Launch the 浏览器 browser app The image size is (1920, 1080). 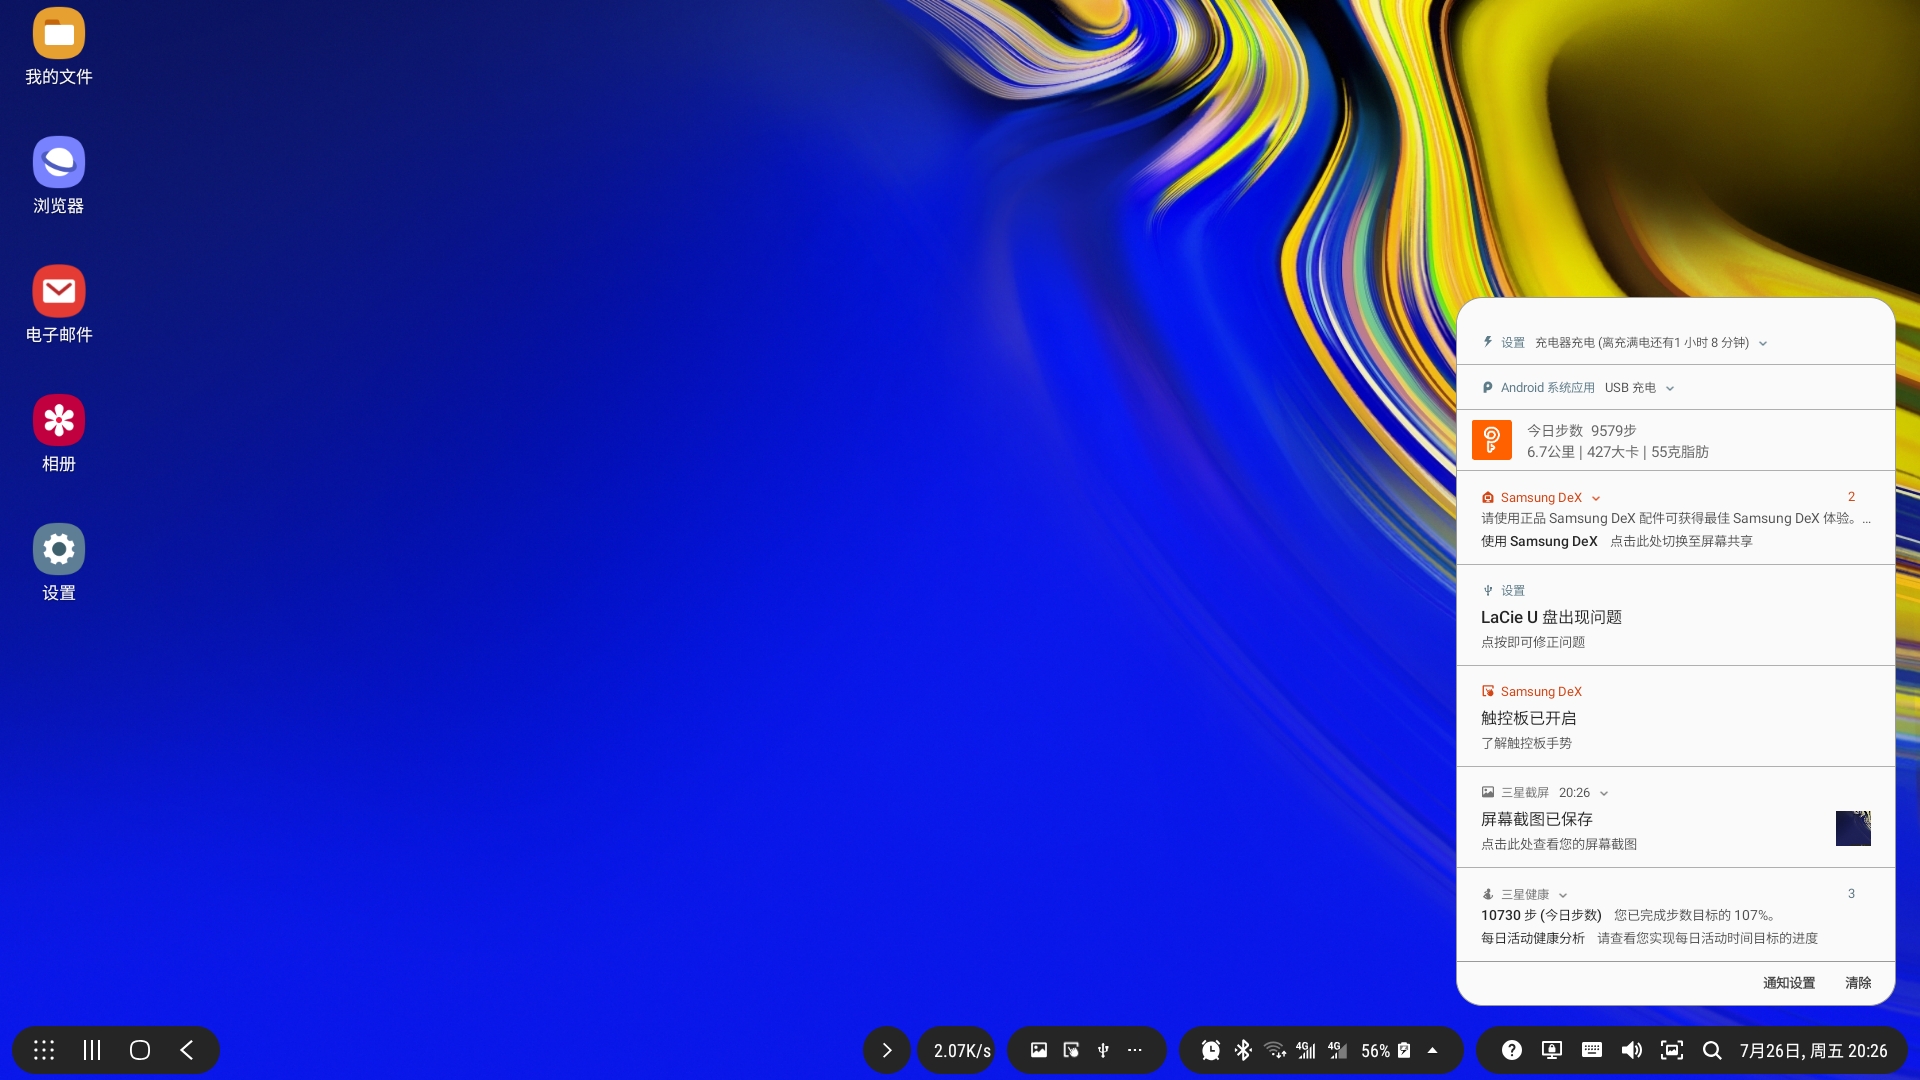[58, 163]
